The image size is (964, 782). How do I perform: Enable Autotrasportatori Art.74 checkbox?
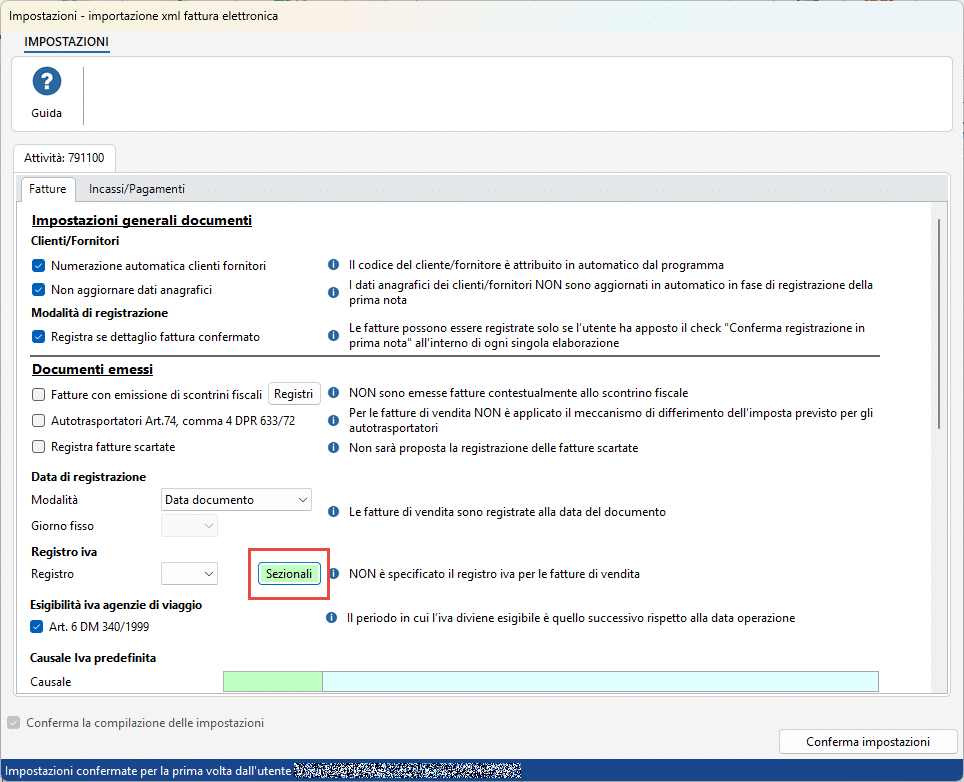click(38, 421)
